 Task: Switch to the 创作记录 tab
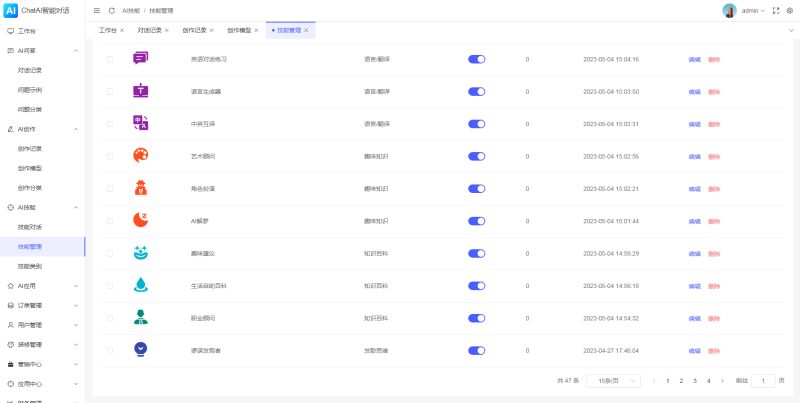(x=194, y=30)
